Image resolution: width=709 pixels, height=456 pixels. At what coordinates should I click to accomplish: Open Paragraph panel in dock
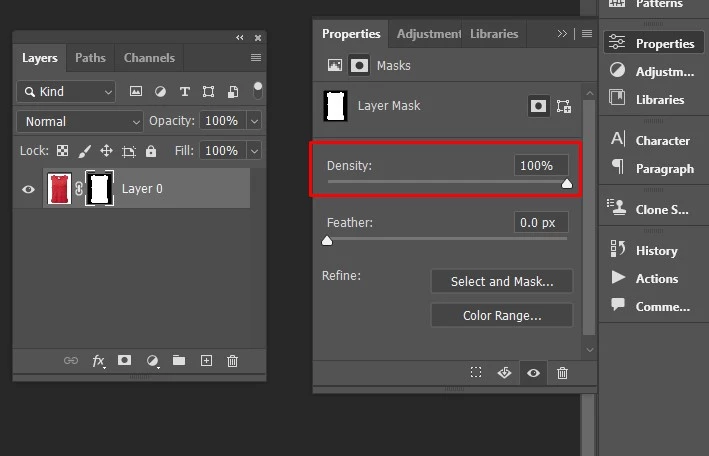tap(653, 168)
